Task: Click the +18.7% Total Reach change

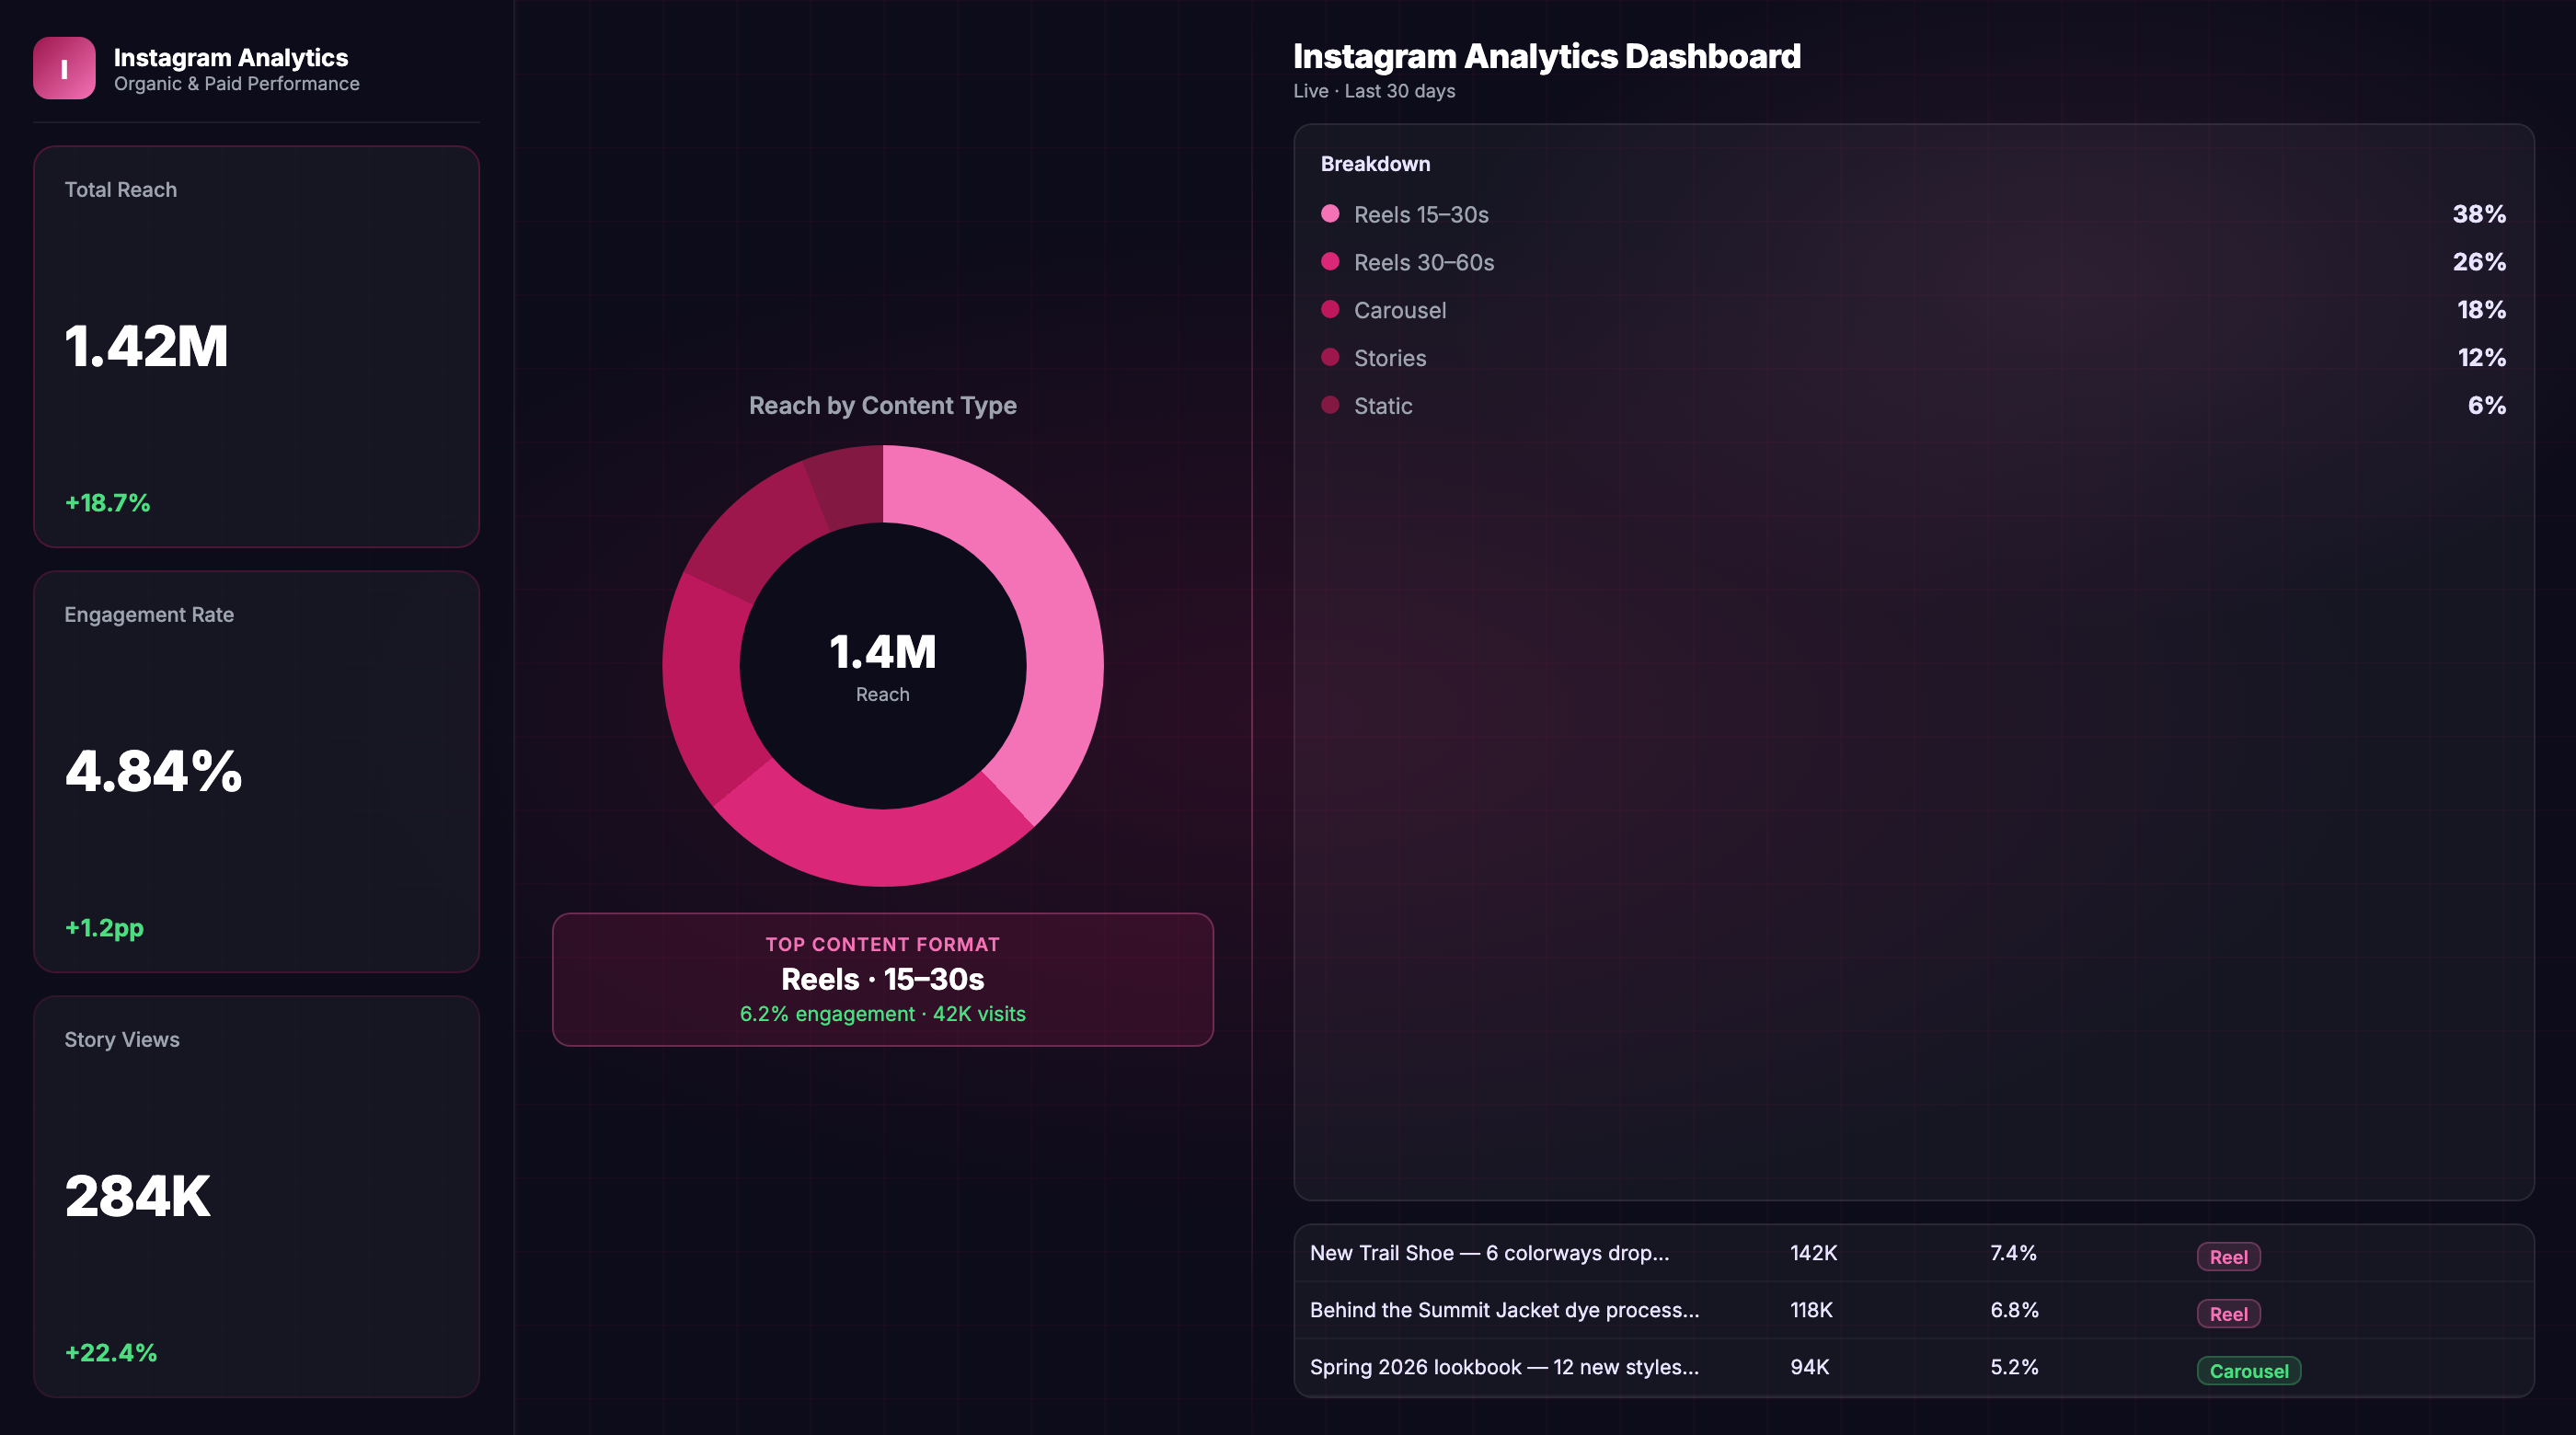Action: tap(107, 503)
